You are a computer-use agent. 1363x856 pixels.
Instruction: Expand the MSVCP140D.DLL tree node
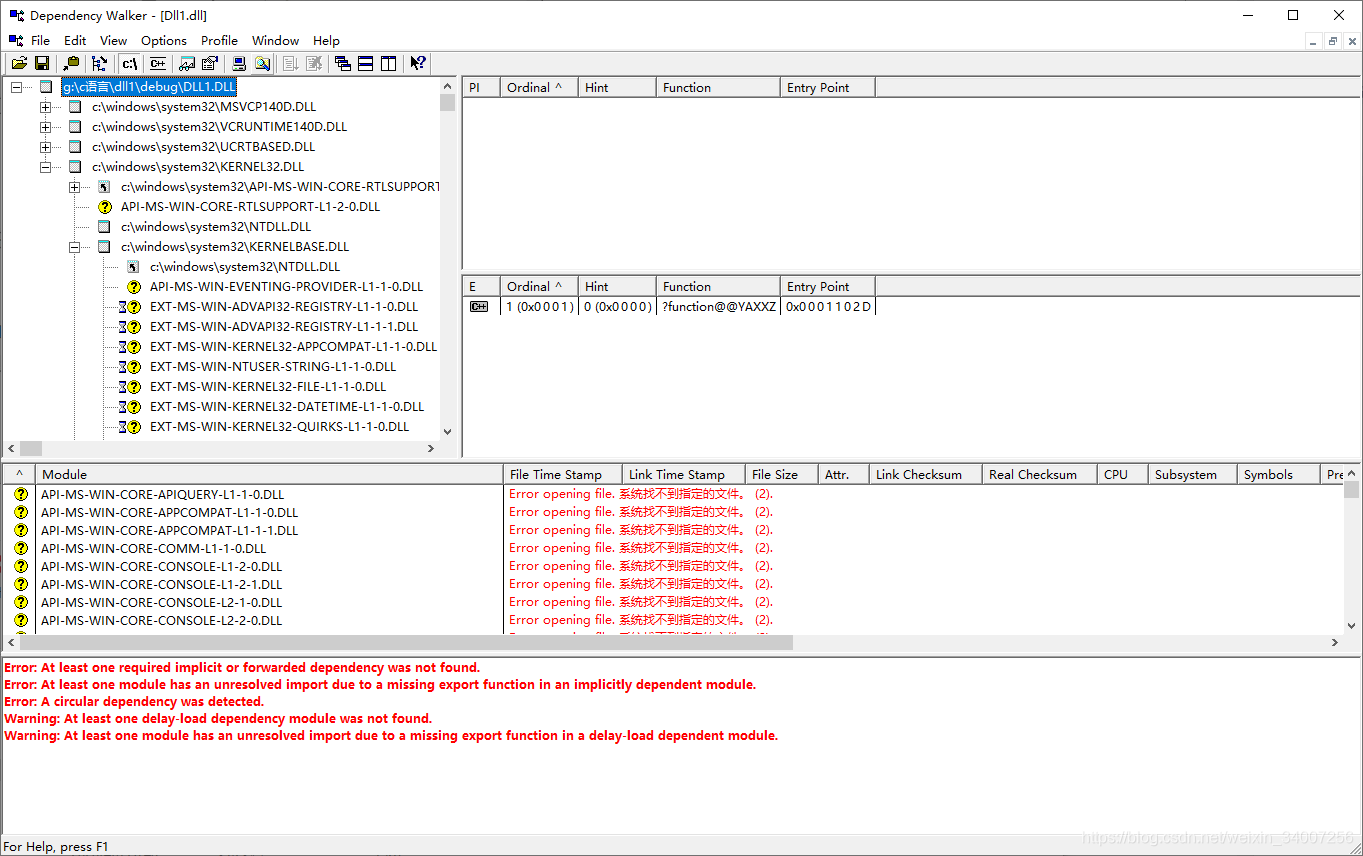(45, 107)
